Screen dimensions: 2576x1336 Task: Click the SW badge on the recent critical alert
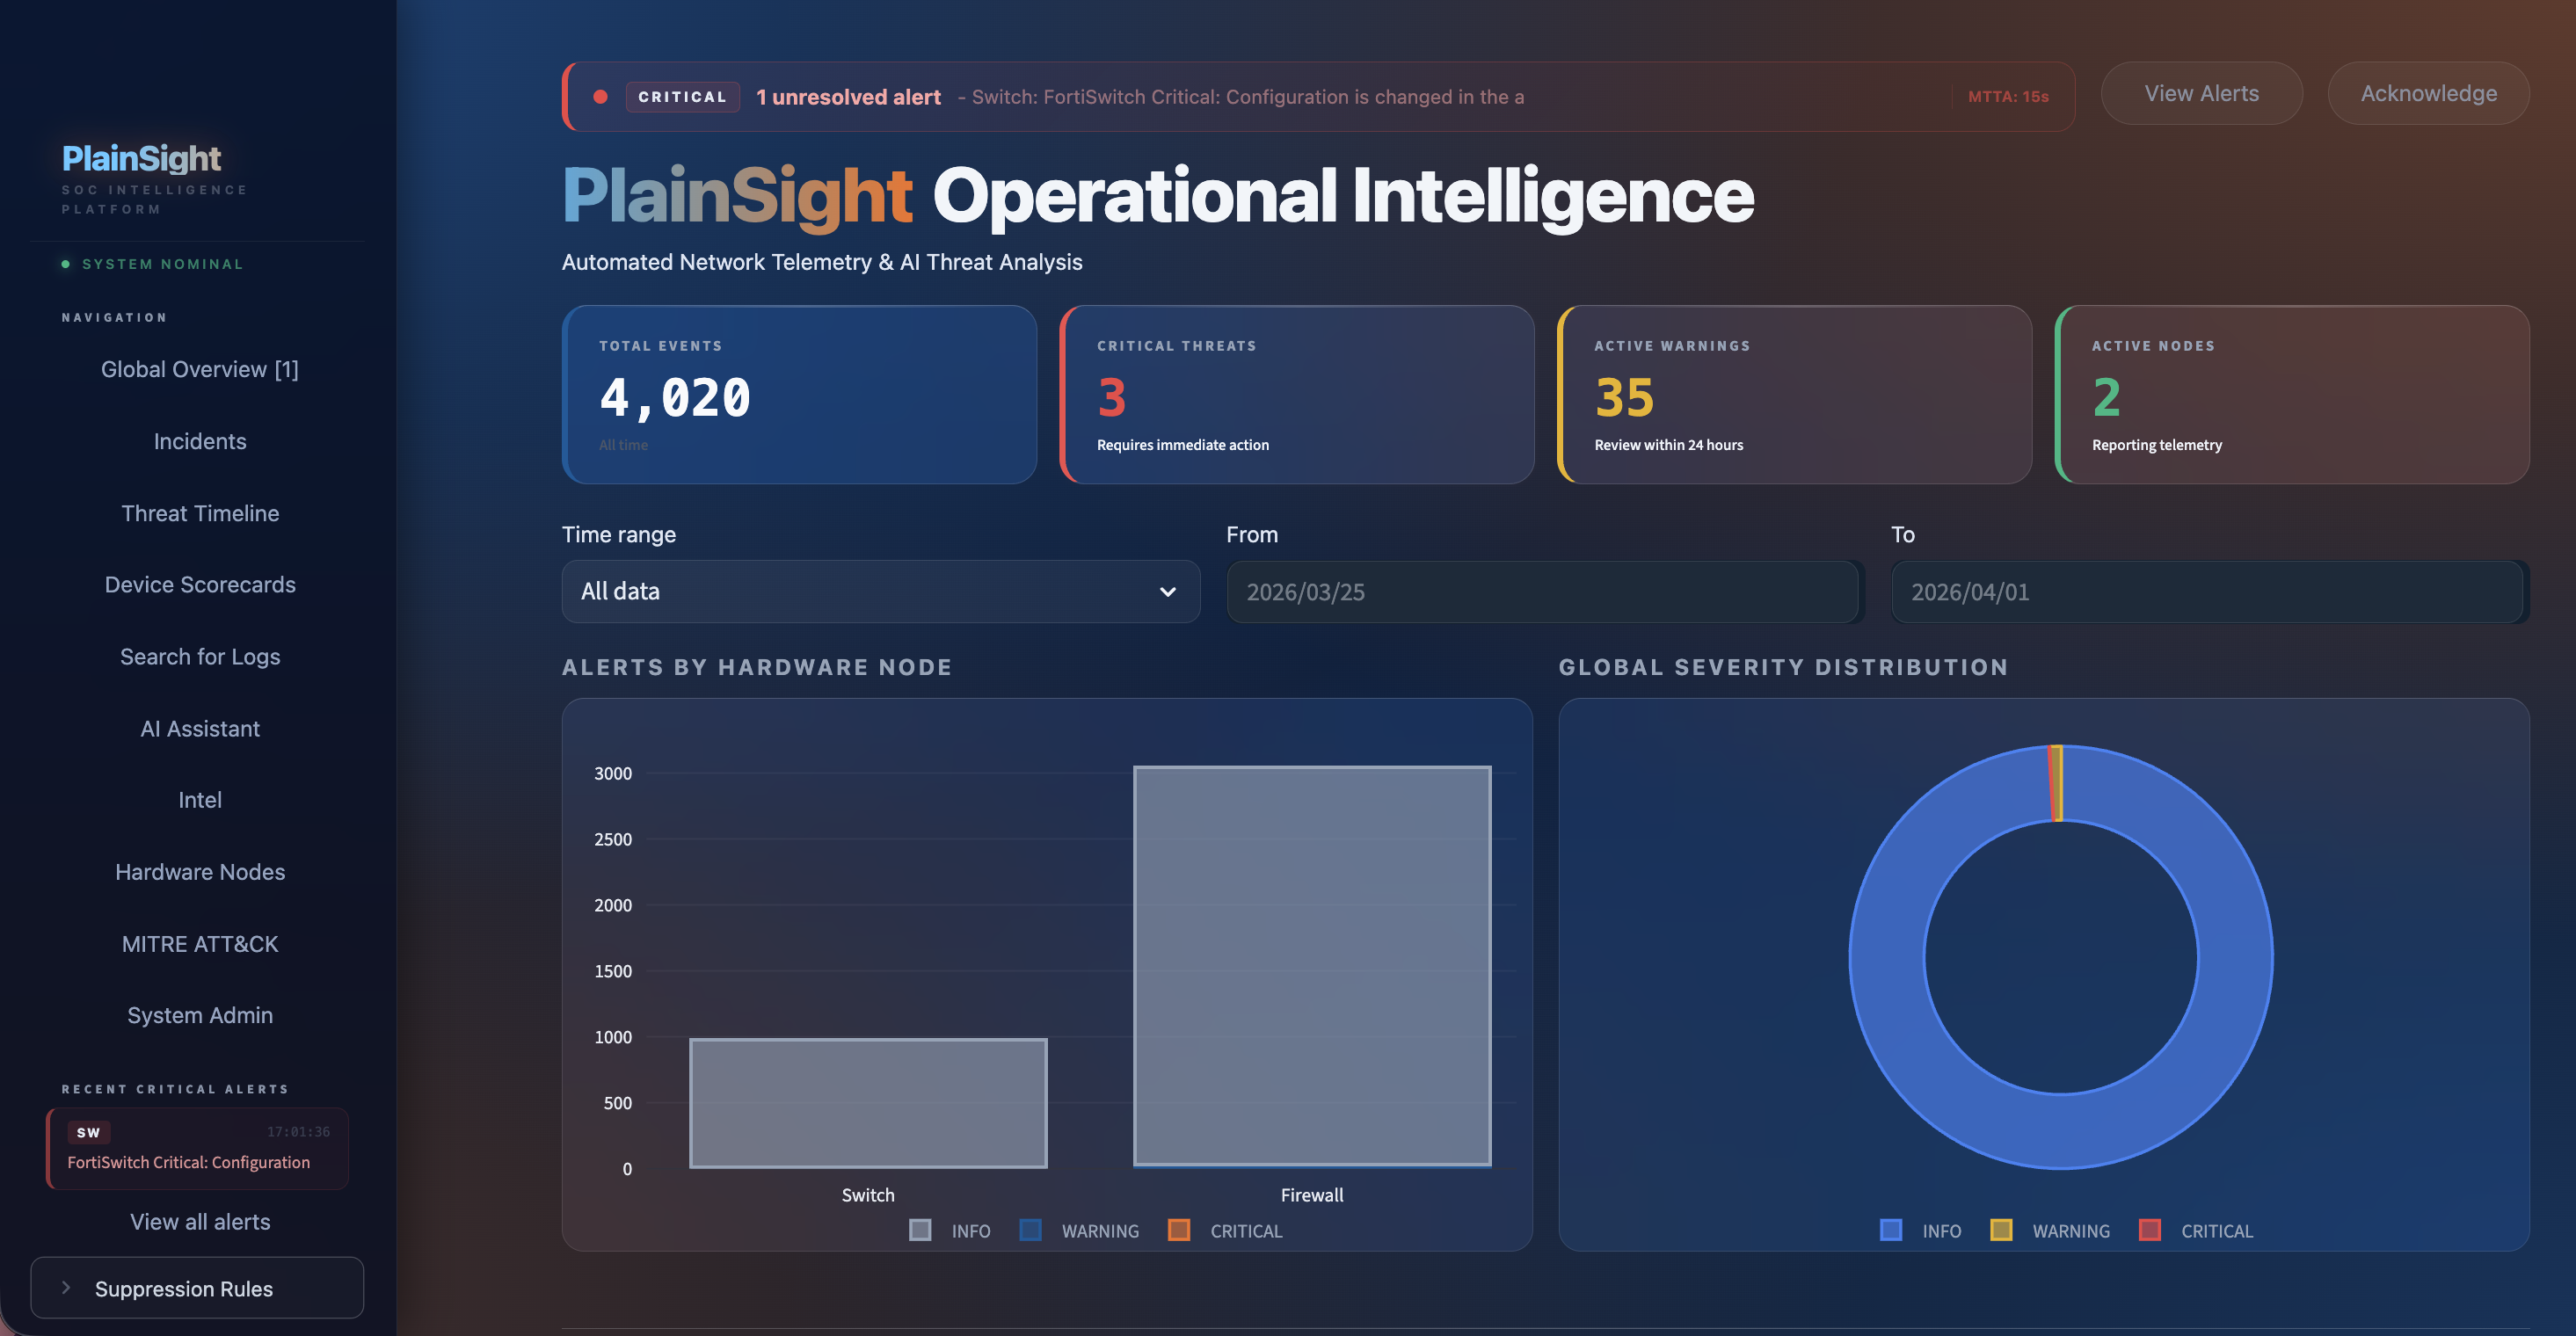point(88,1132)
